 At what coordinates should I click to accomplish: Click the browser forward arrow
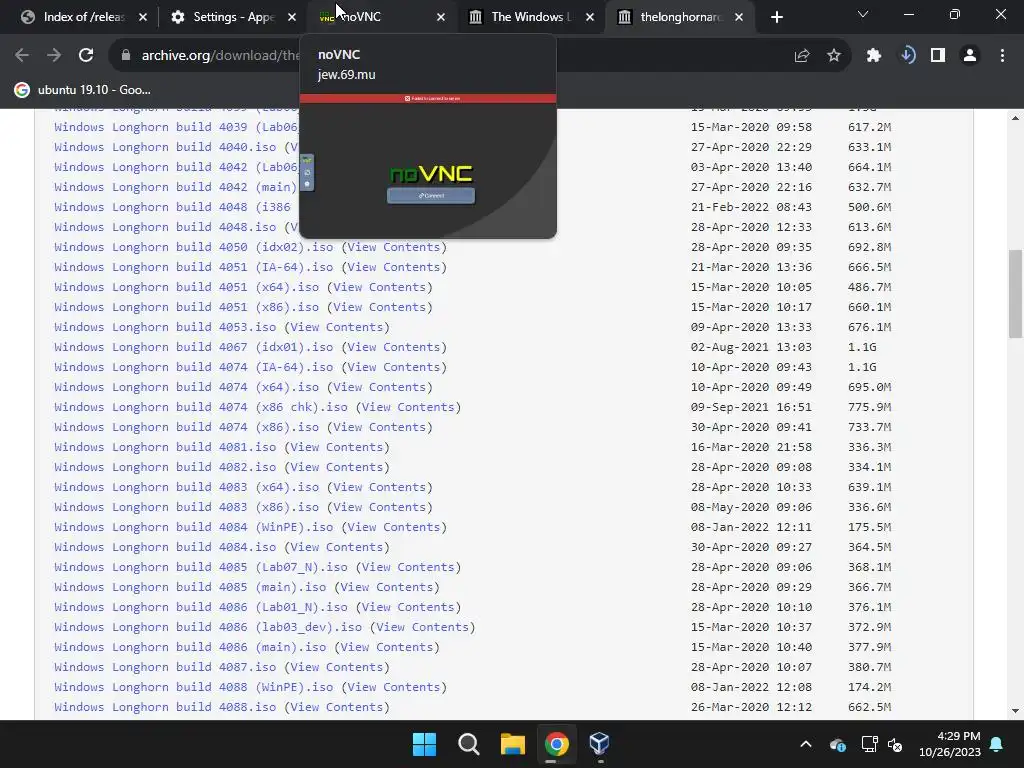54,56
